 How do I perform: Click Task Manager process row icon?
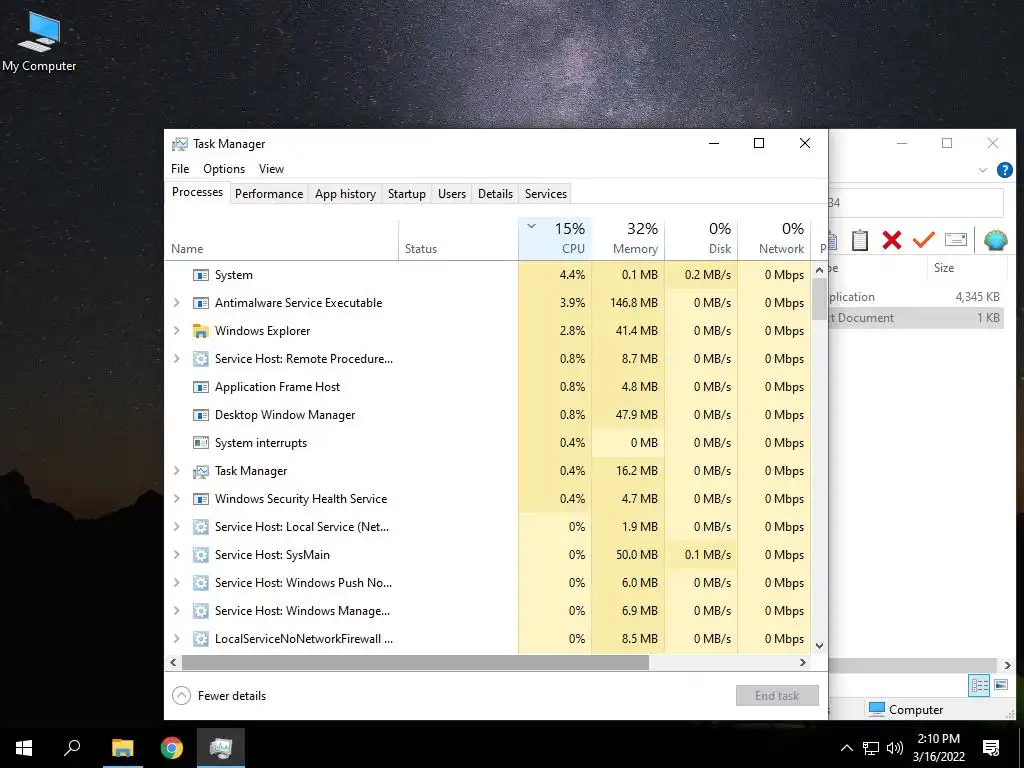(x=200, y=471)
